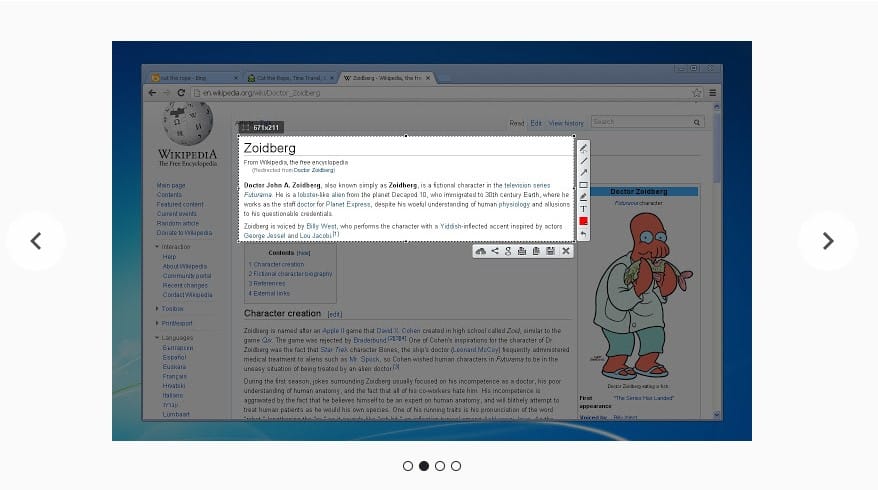
Task: Bookmark the page with the star icon
Action: point(697,93)
